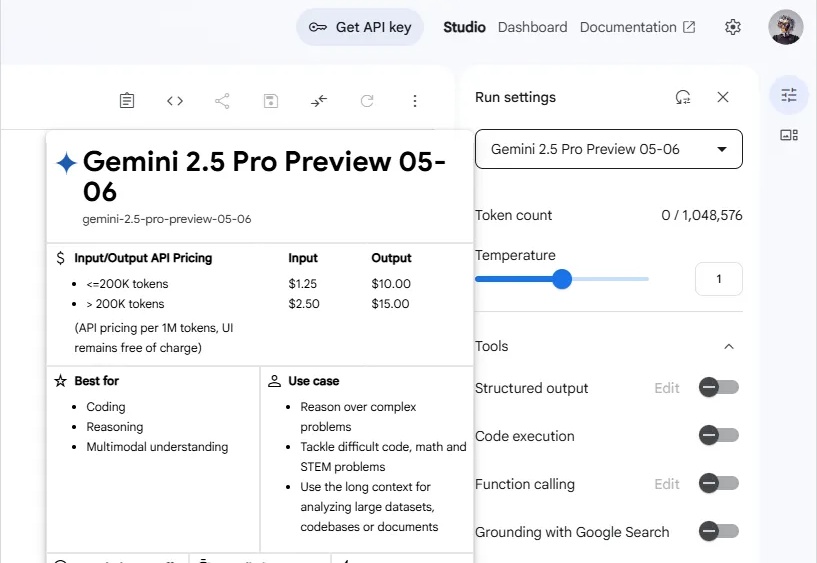This screenshot has width=817, height=563.
Task: Enable the Structured output toggle
Action: coord(719,387)
